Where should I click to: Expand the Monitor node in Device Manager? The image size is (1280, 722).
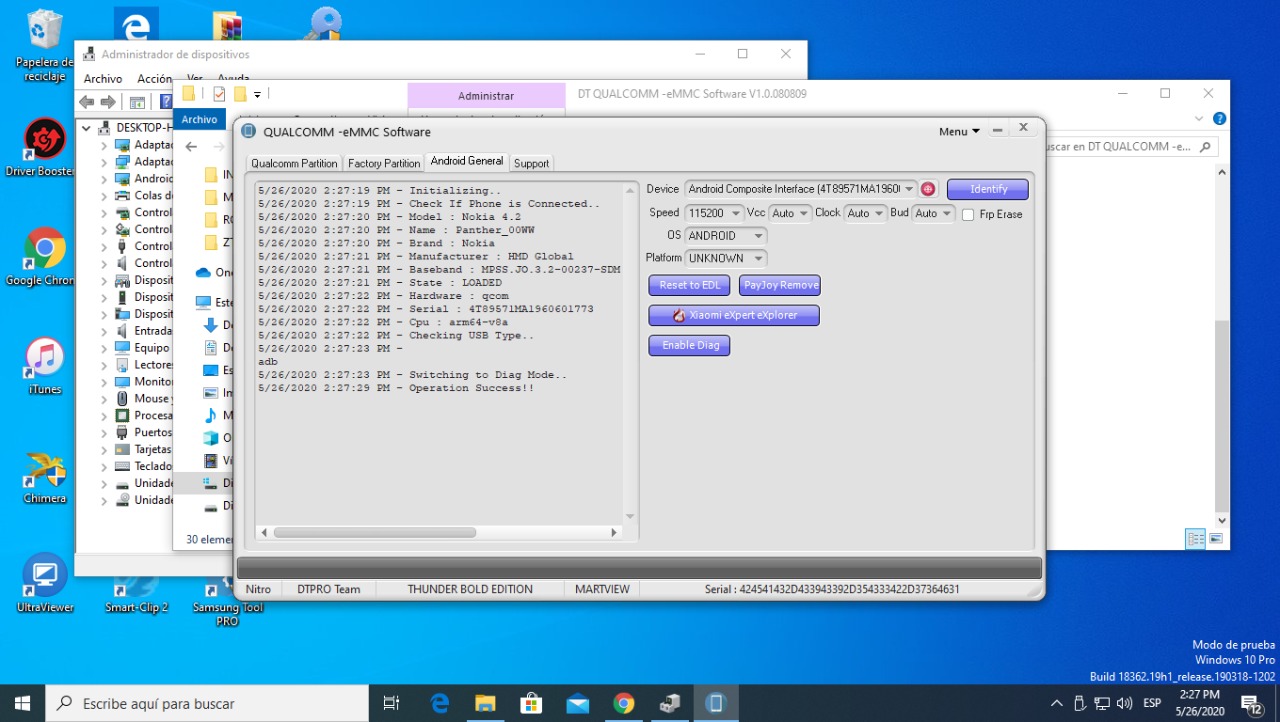pos(104,382)
